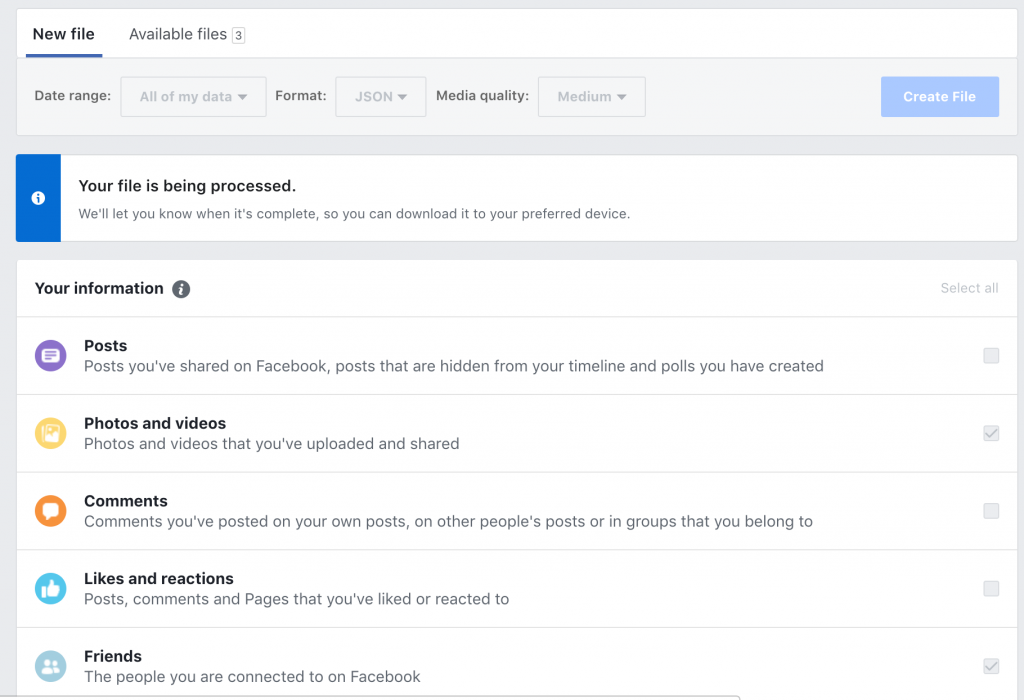Click the Friends row title
This screenshot has width=1024, height=700.
pyautogui.click(x=113, y=656)
